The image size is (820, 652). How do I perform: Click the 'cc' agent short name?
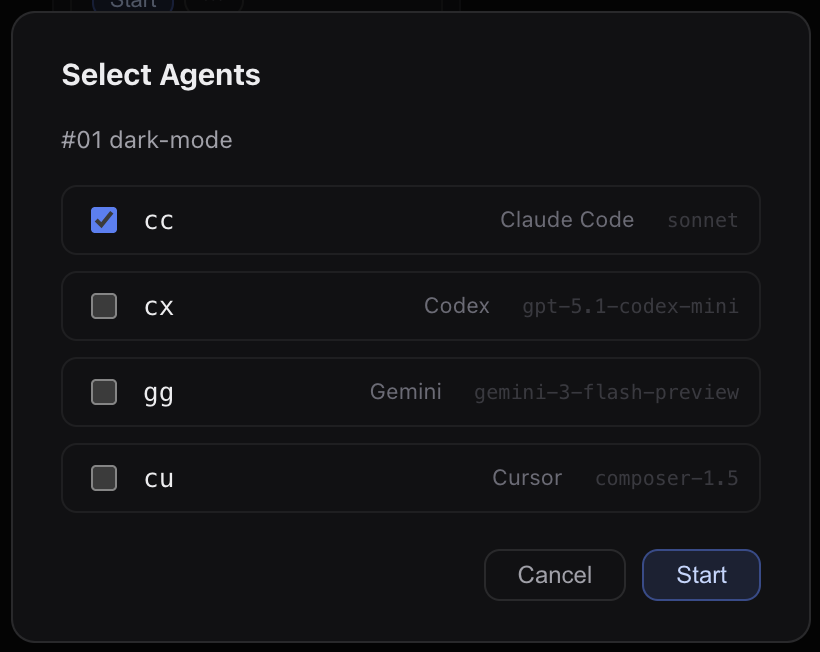pos(159,220)
